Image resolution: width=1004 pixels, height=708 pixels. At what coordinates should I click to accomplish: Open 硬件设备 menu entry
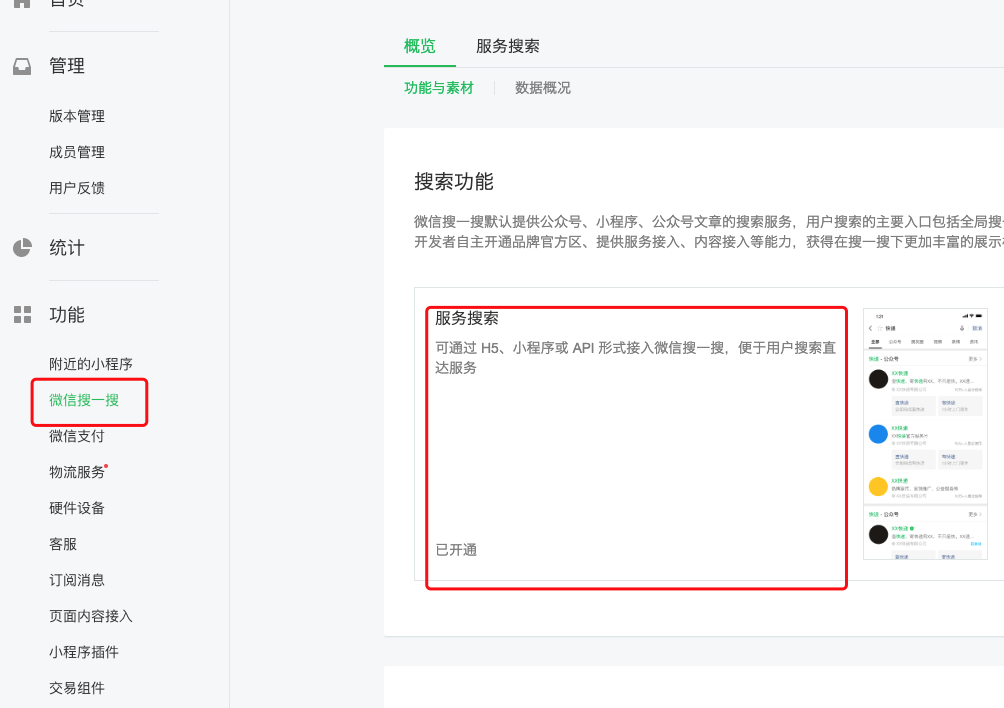point(77,508)
